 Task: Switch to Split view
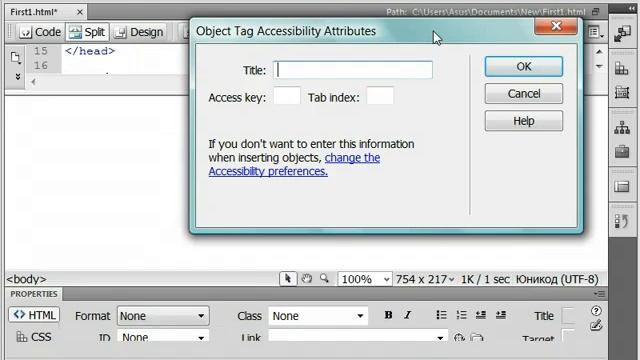coord(87,32)
